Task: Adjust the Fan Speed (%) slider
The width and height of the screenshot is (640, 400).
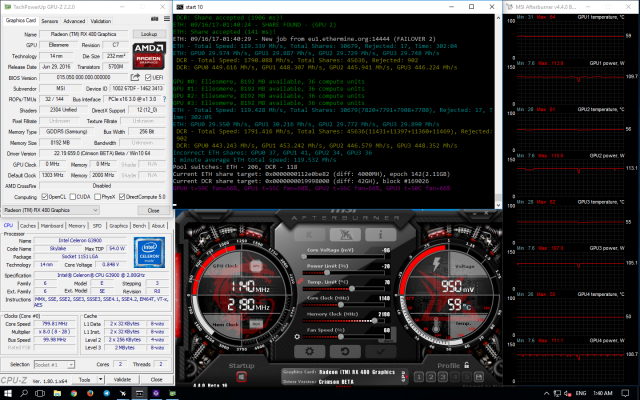Action: tap(344, 337)
